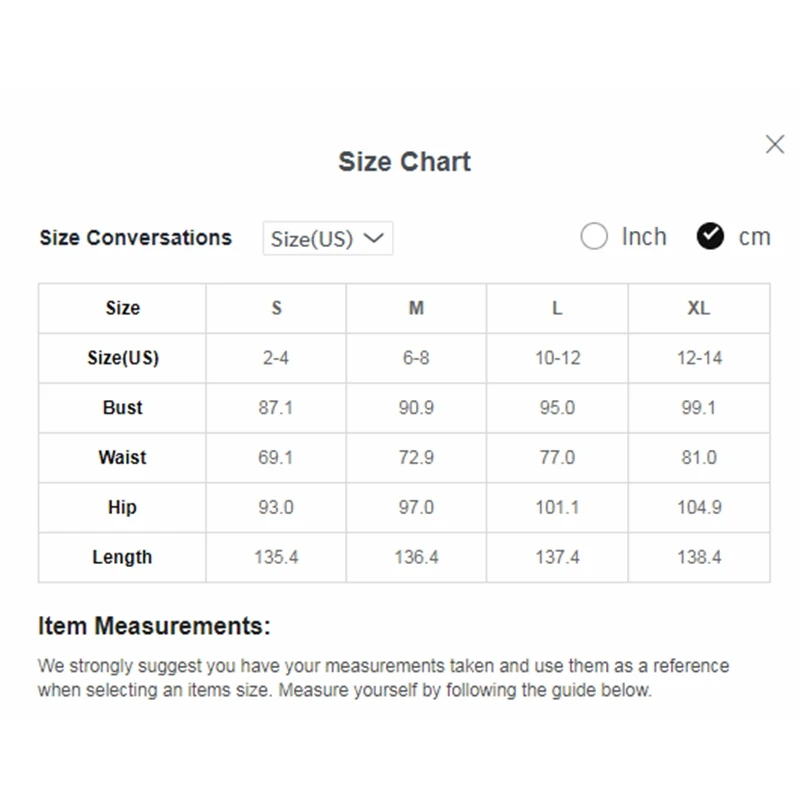Open the Size(US) conversion dropdown
Screen dimensions: 800x800
(327, 239)
